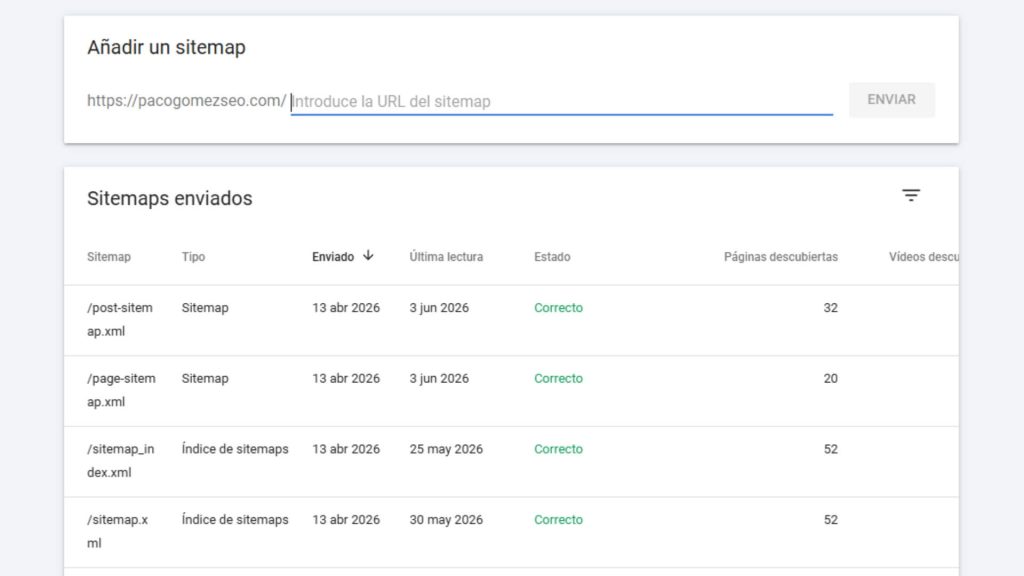Select the 25 may 2026 last read date

446,449
